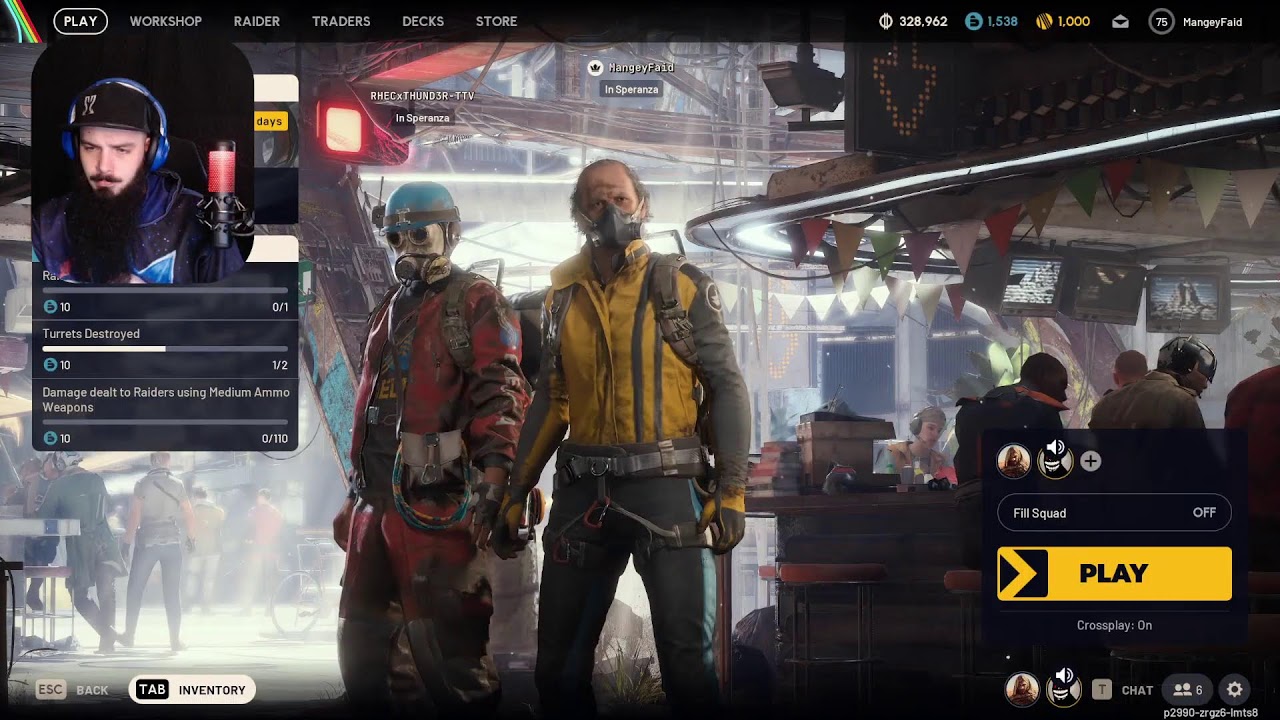1280x720 pixels.
Task: Click the 0/1 progress count
Action: coord(280,307)
